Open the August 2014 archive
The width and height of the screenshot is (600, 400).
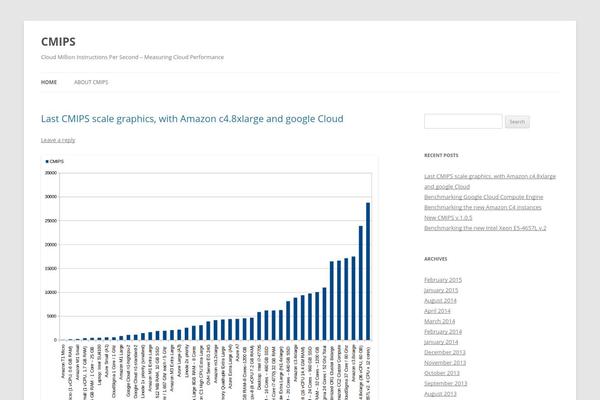(440, 301)
